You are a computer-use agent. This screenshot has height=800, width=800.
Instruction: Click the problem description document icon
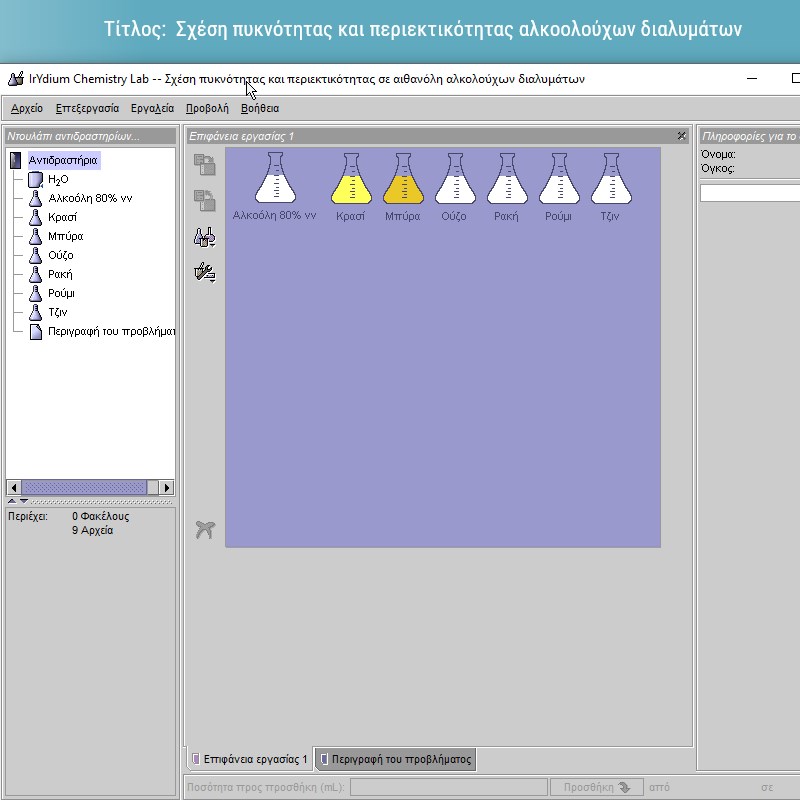[x=36, y=332]
